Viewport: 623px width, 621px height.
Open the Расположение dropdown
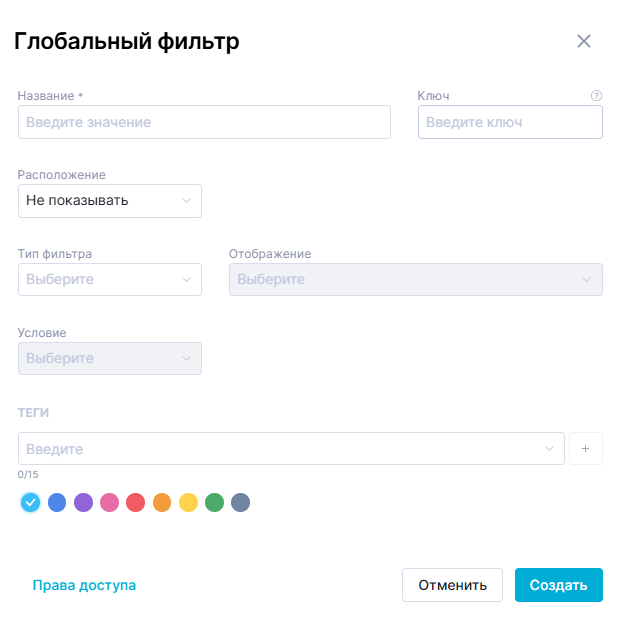pos(110,201)
